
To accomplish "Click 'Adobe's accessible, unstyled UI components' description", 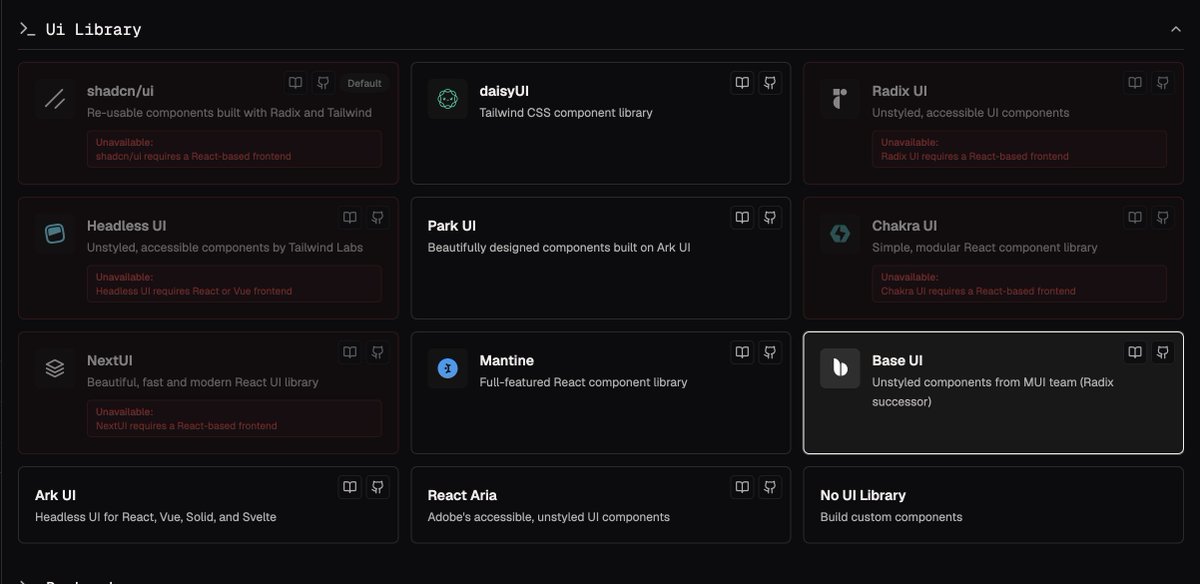I will [x=549, y=517].
